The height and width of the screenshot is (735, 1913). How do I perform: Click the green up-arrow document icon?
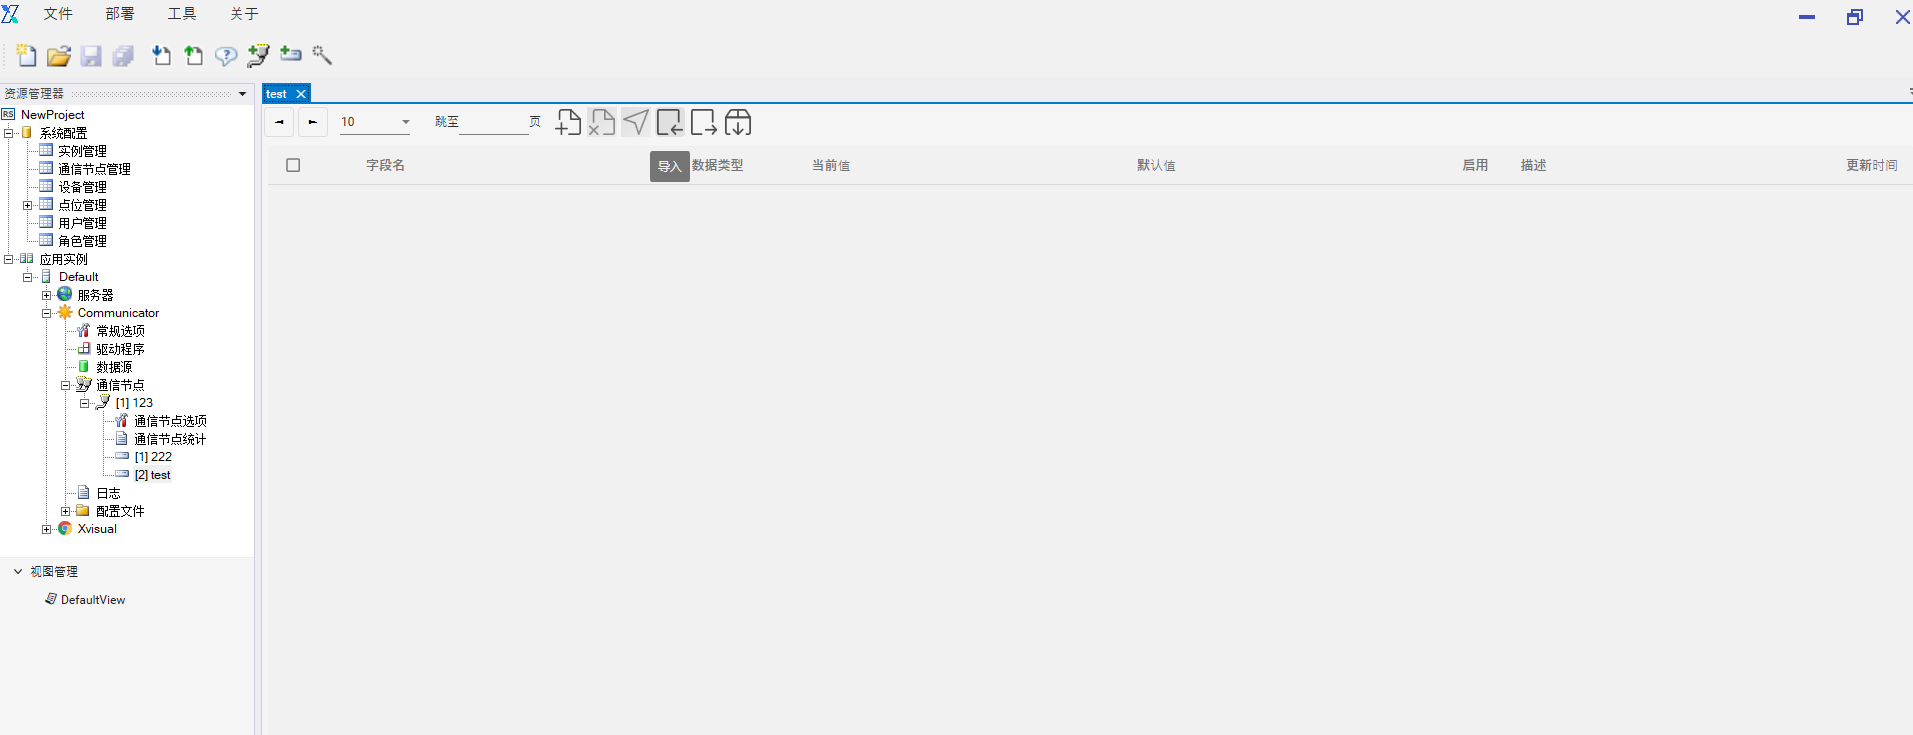click(194, 56)
